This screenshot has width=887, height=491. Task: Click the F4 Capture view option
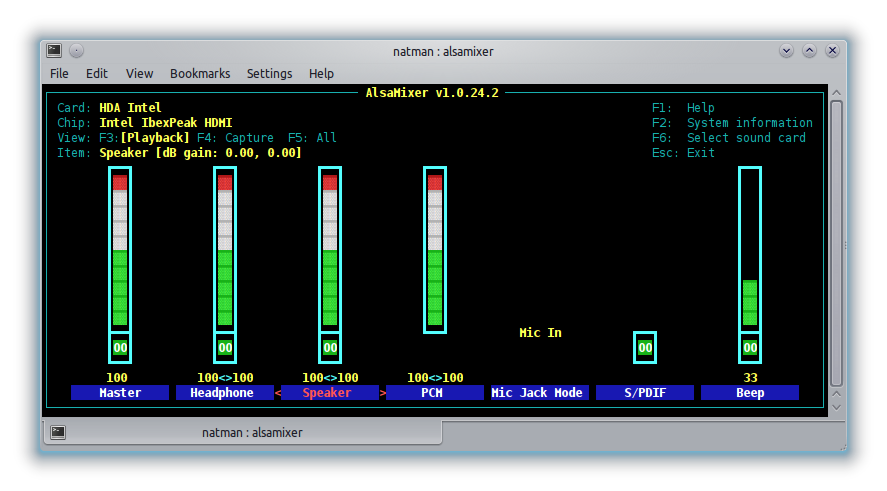[x=236, y=138]
